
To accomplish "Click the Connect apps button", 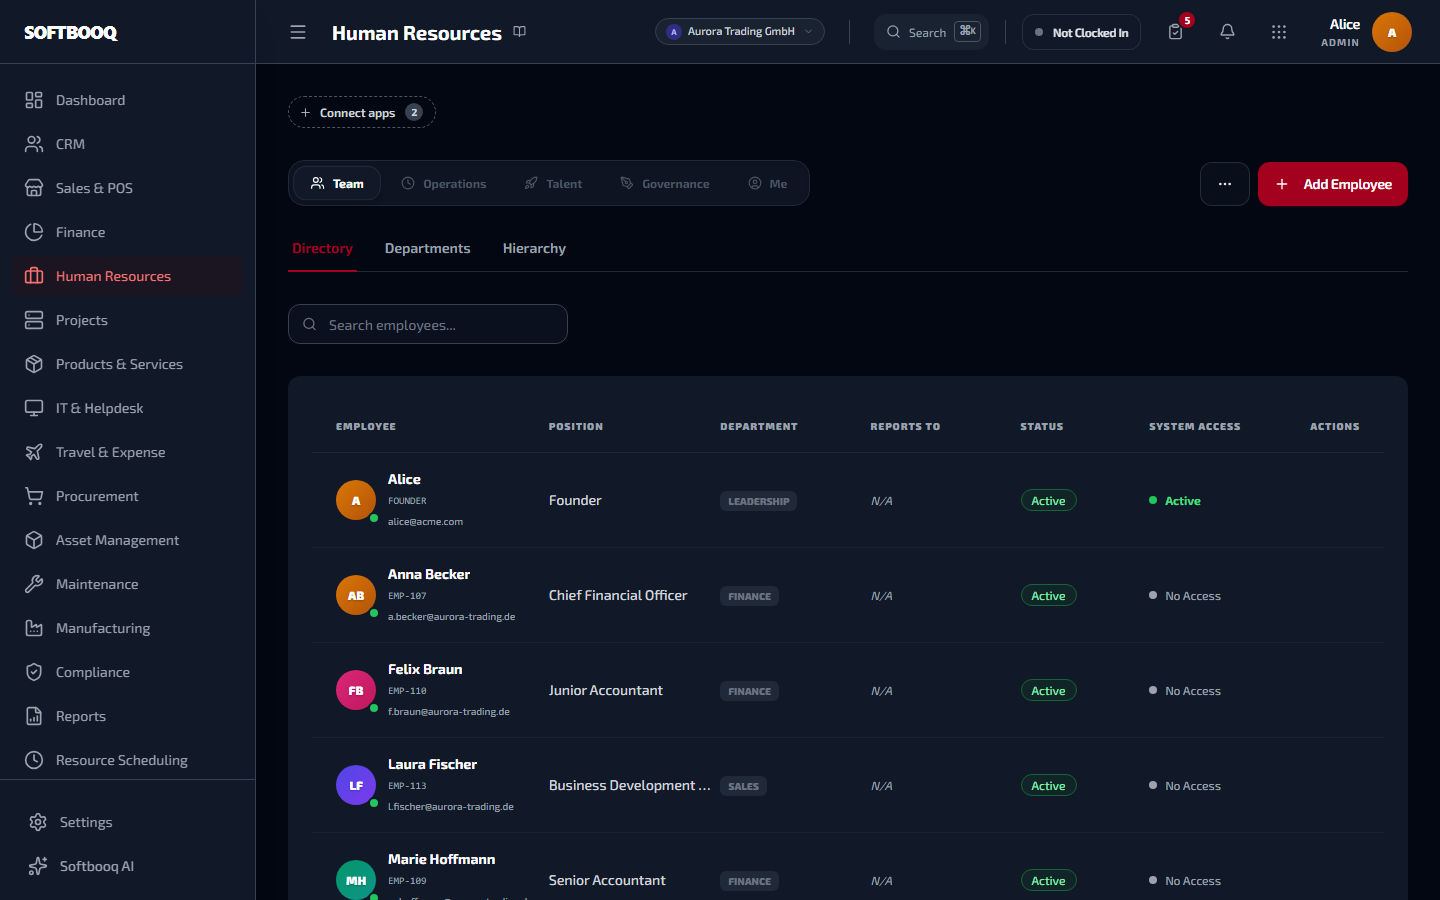I will click(x=362, y=112).
